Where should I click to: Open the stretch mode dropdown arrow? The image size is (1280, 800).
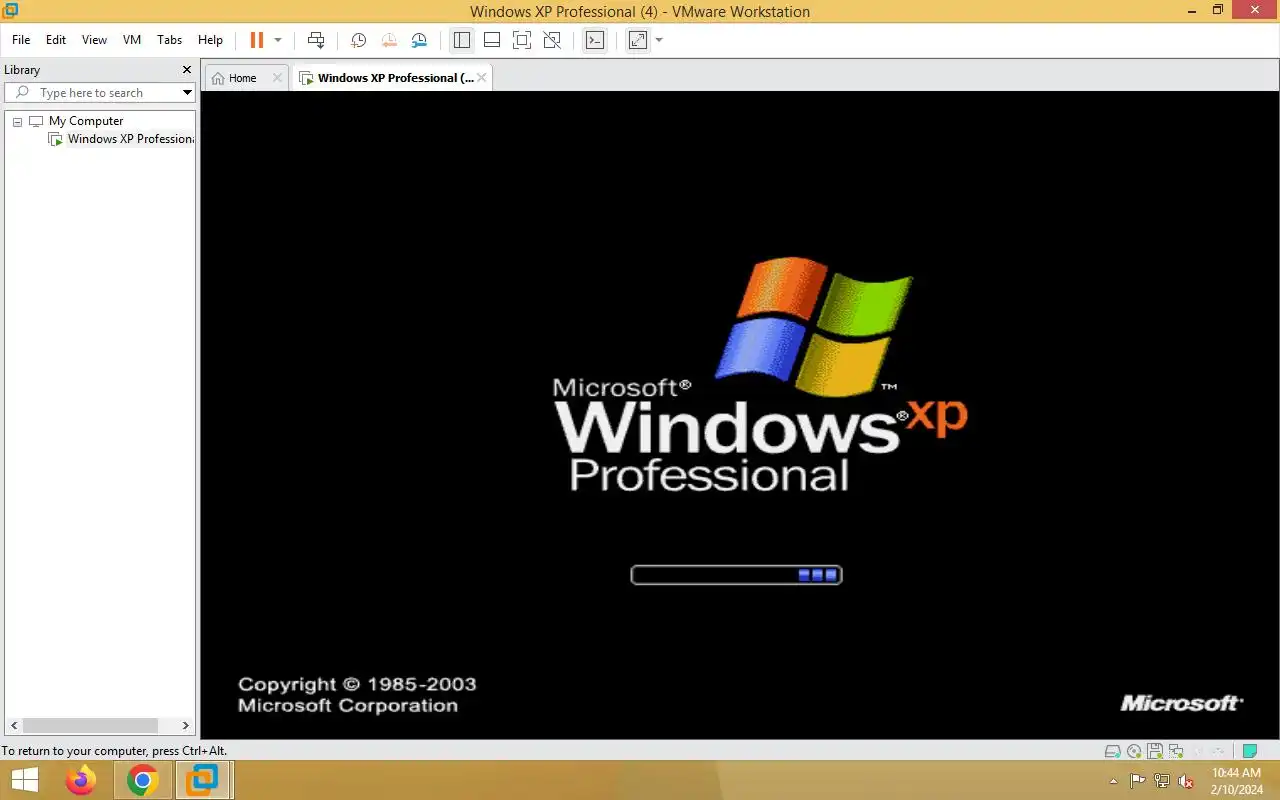pyautogui.click(x=659, y=40)
